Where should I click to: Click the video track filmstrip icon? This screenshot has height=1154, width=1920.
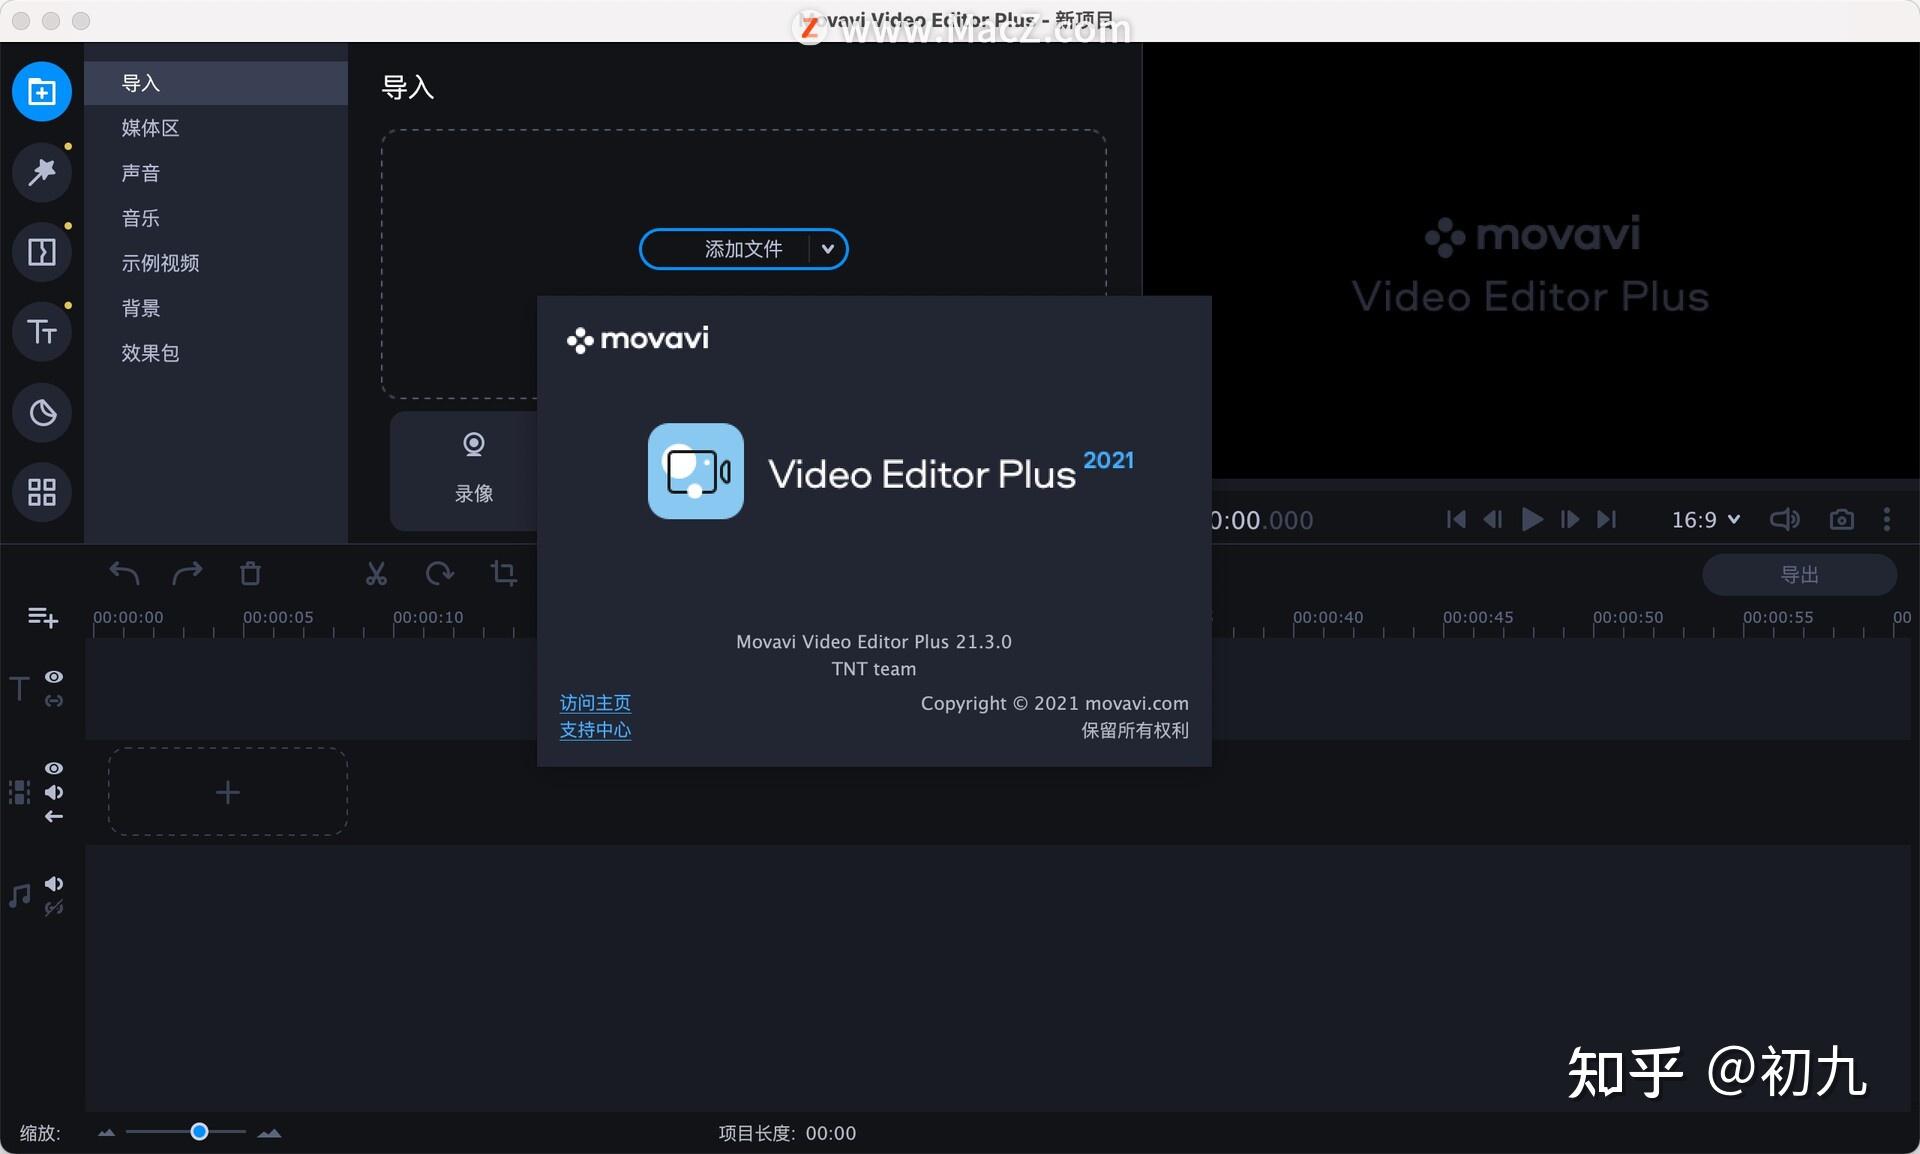(19, 792)
